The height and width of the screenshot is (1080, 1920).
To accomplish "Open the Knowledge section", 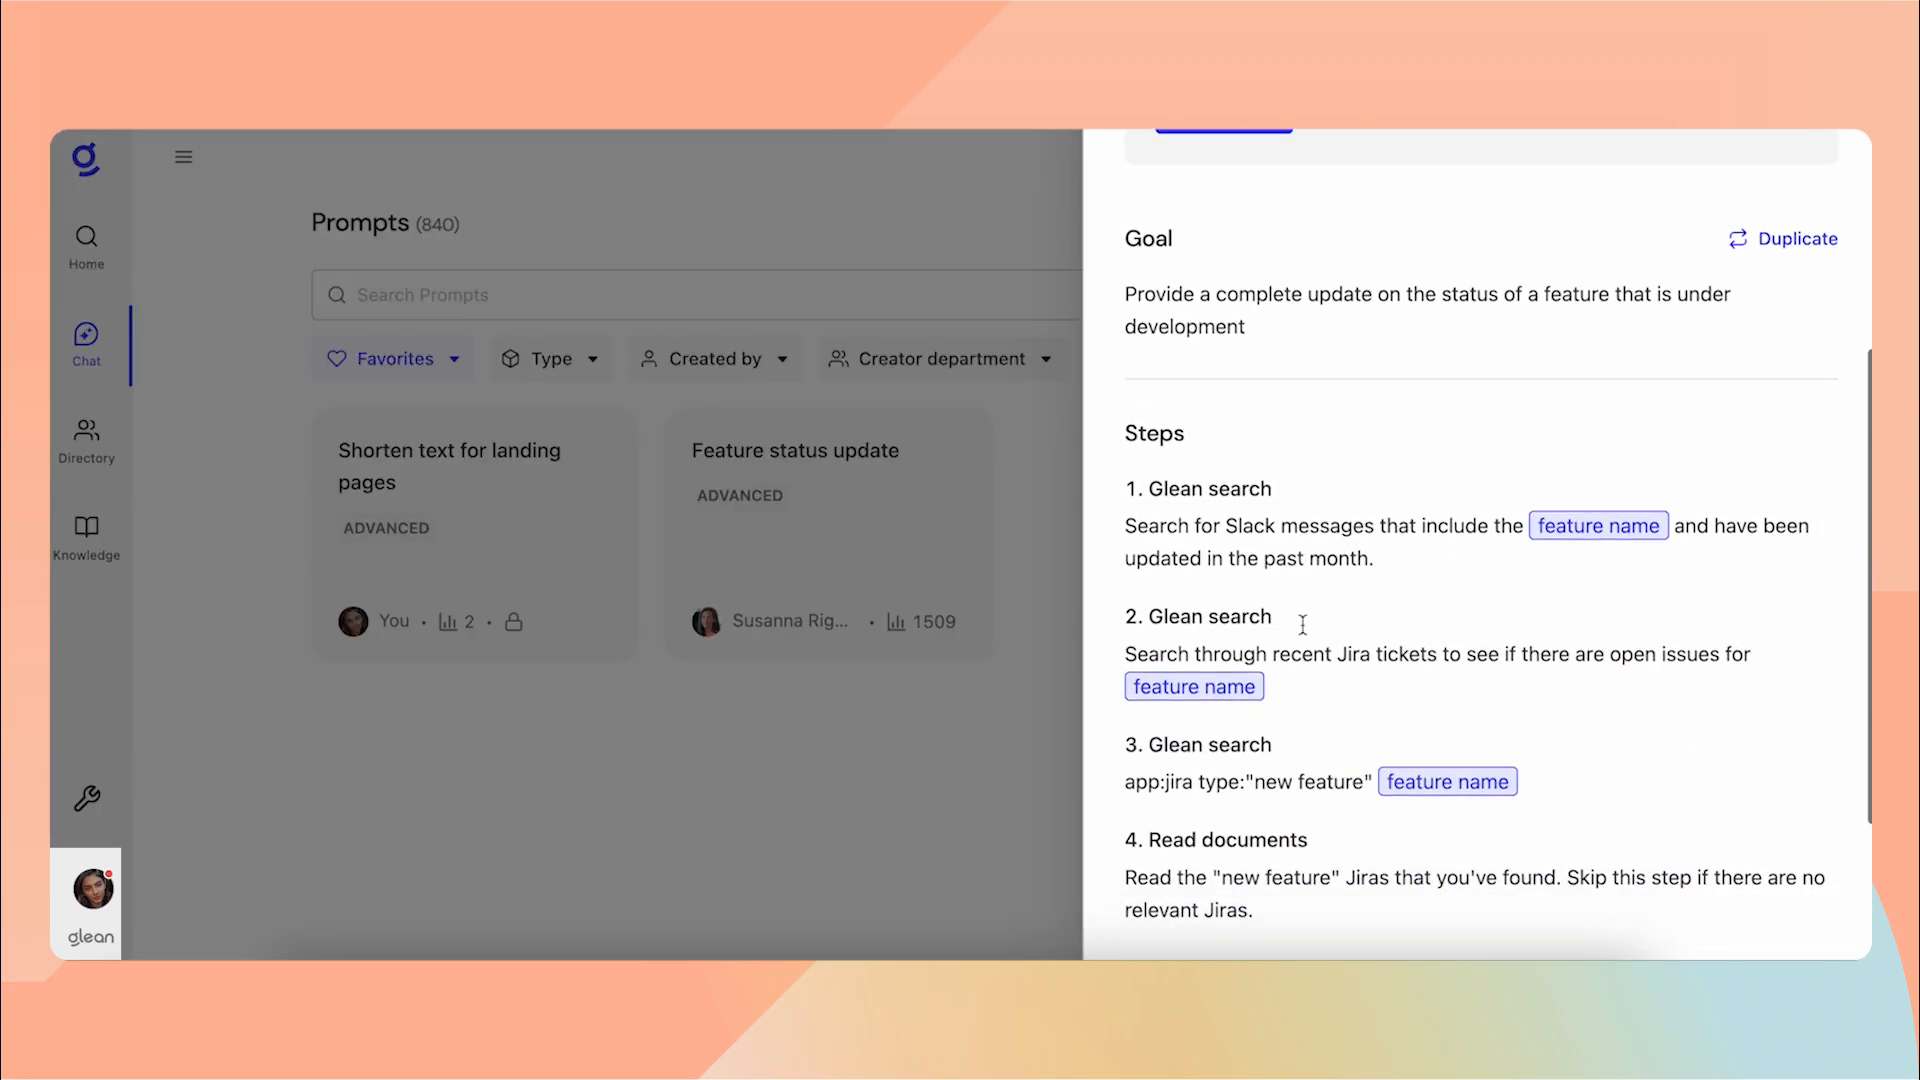I will click(86, 537).
